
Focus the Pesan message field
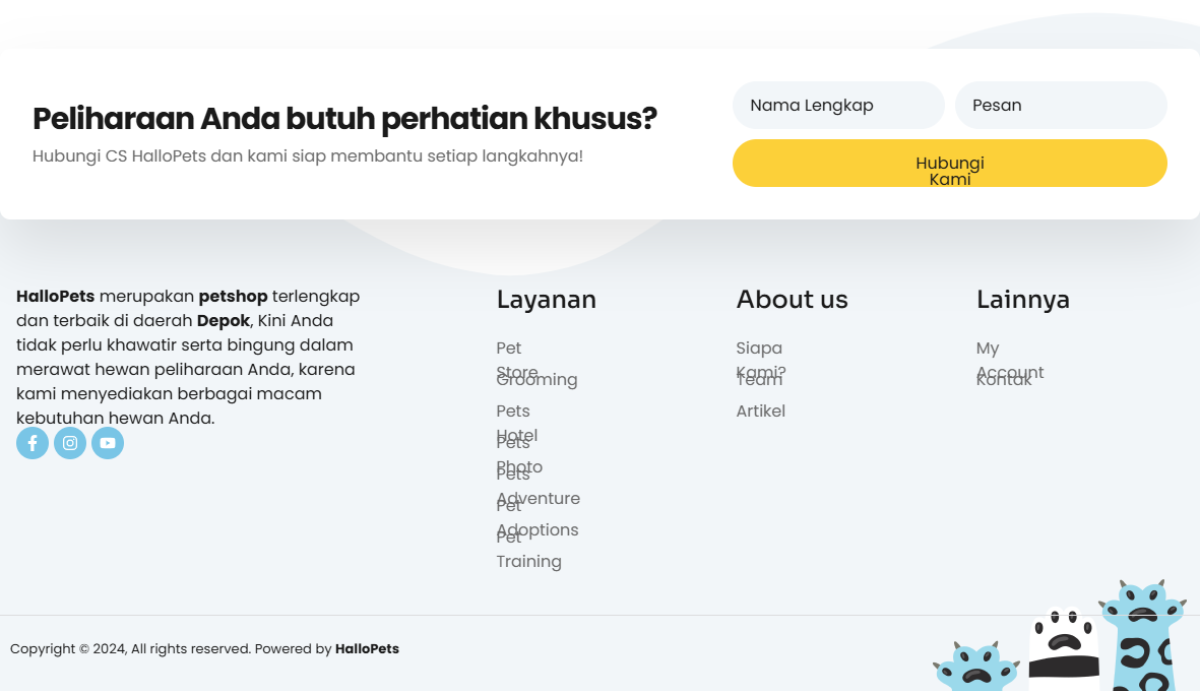[1061, 105]
